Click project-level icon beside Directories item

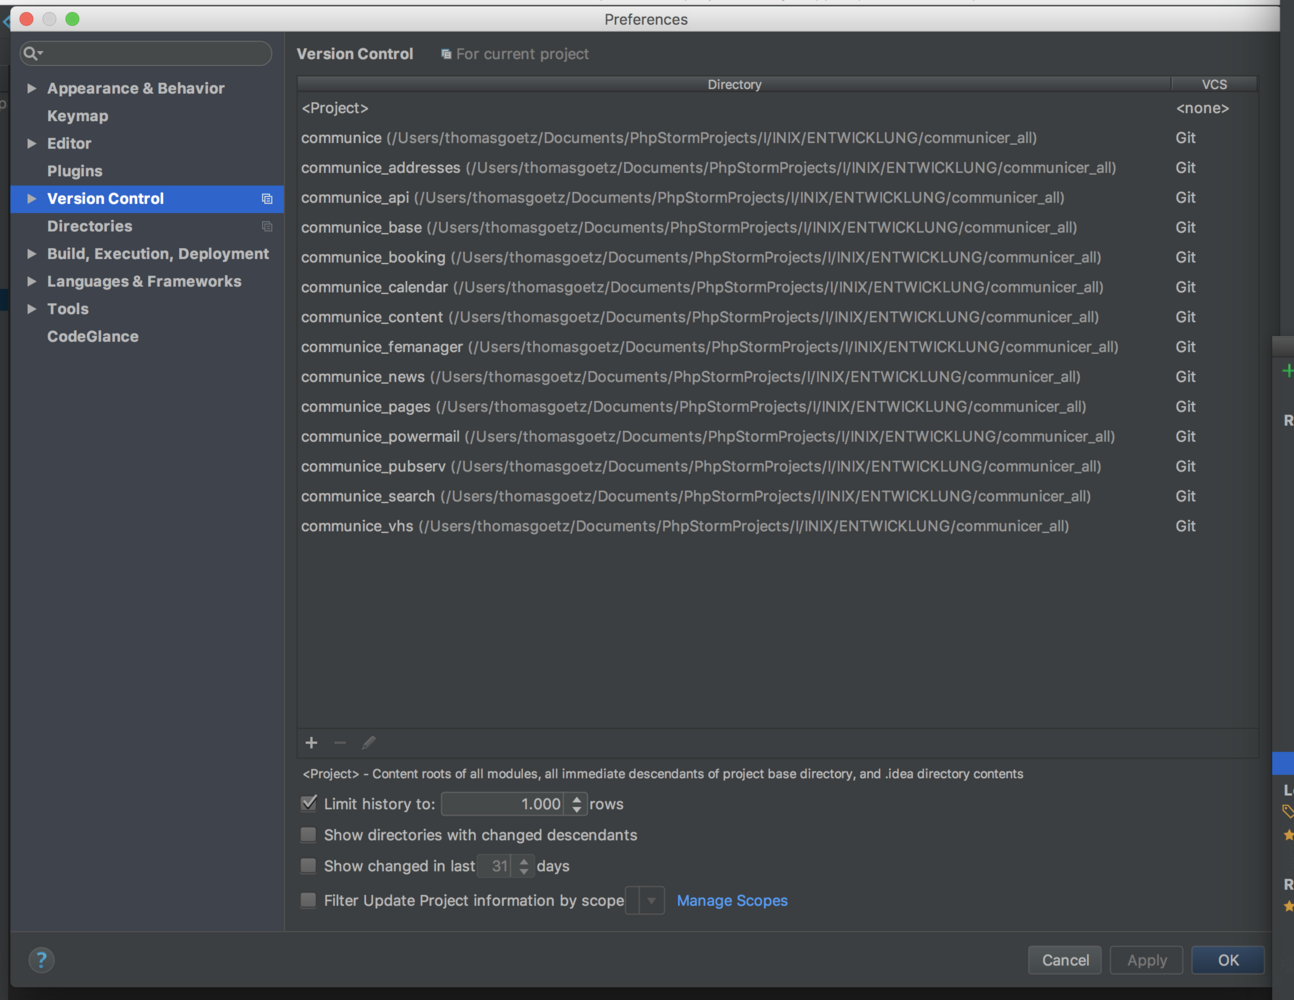tap(267, 227)
